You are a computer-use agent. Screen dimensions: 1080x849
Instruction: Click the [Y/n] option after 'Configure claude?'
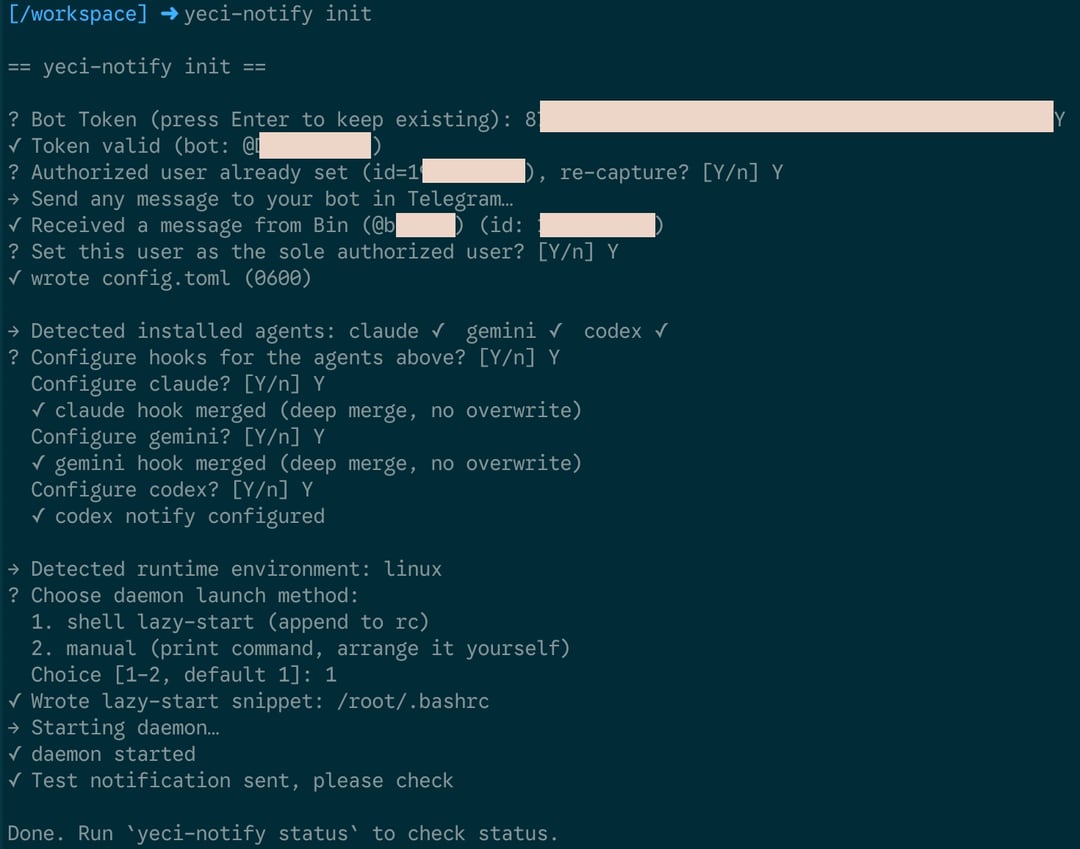point(272,384)
